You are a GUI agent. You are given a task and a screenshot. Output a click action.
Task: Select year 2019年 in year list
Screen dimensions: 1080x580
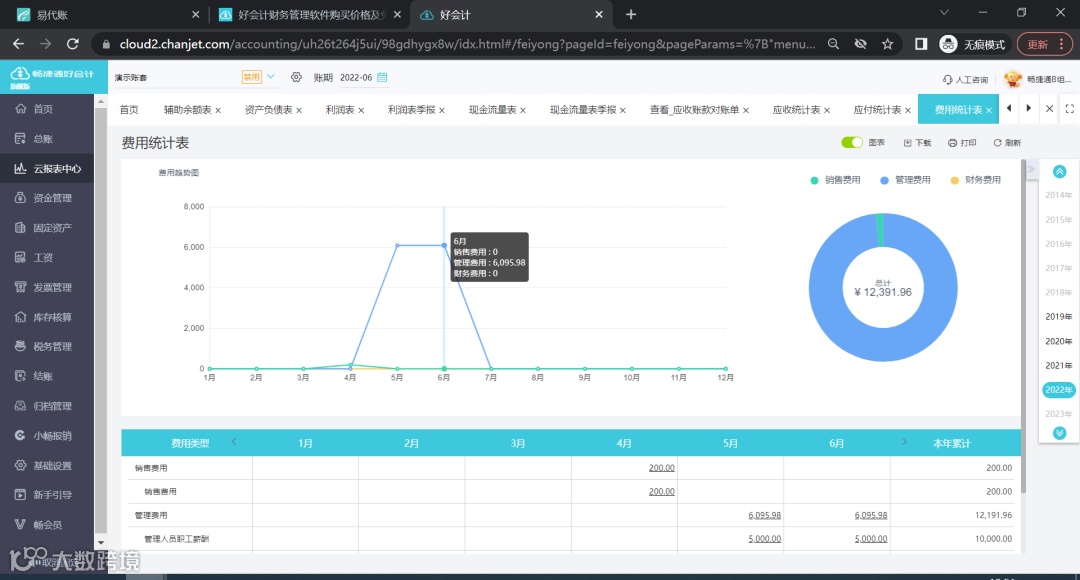[1059, 316]
